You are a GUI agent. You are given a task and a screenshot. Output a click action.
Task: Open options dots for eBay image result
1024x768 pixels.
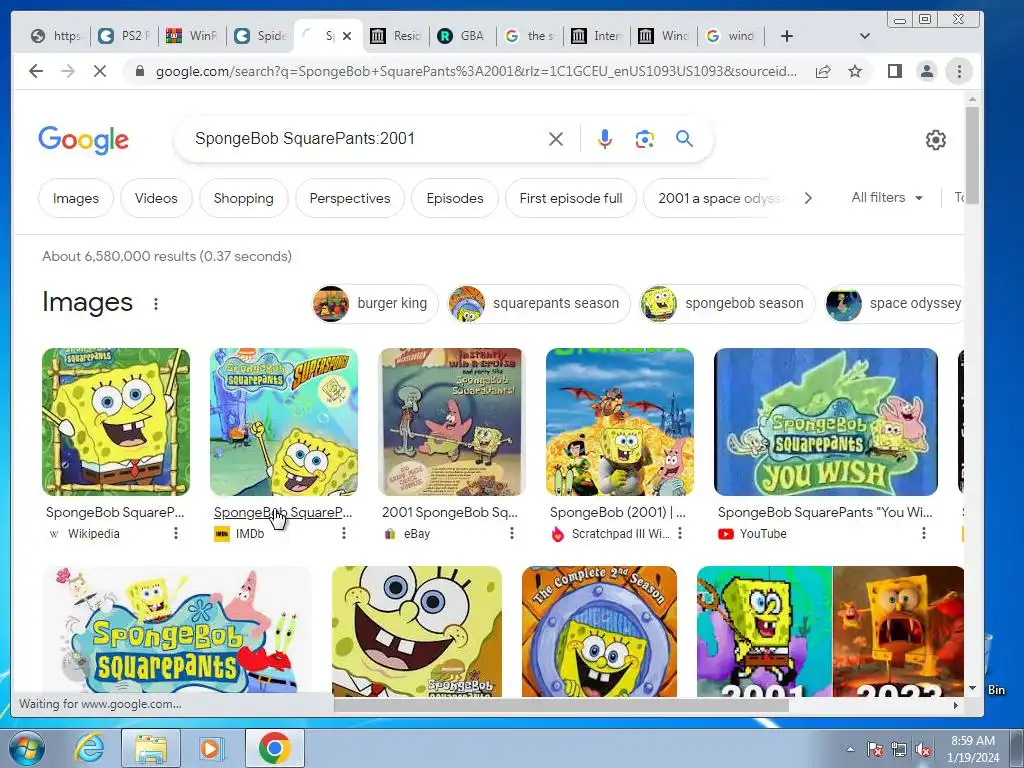[x=511, y=534]
